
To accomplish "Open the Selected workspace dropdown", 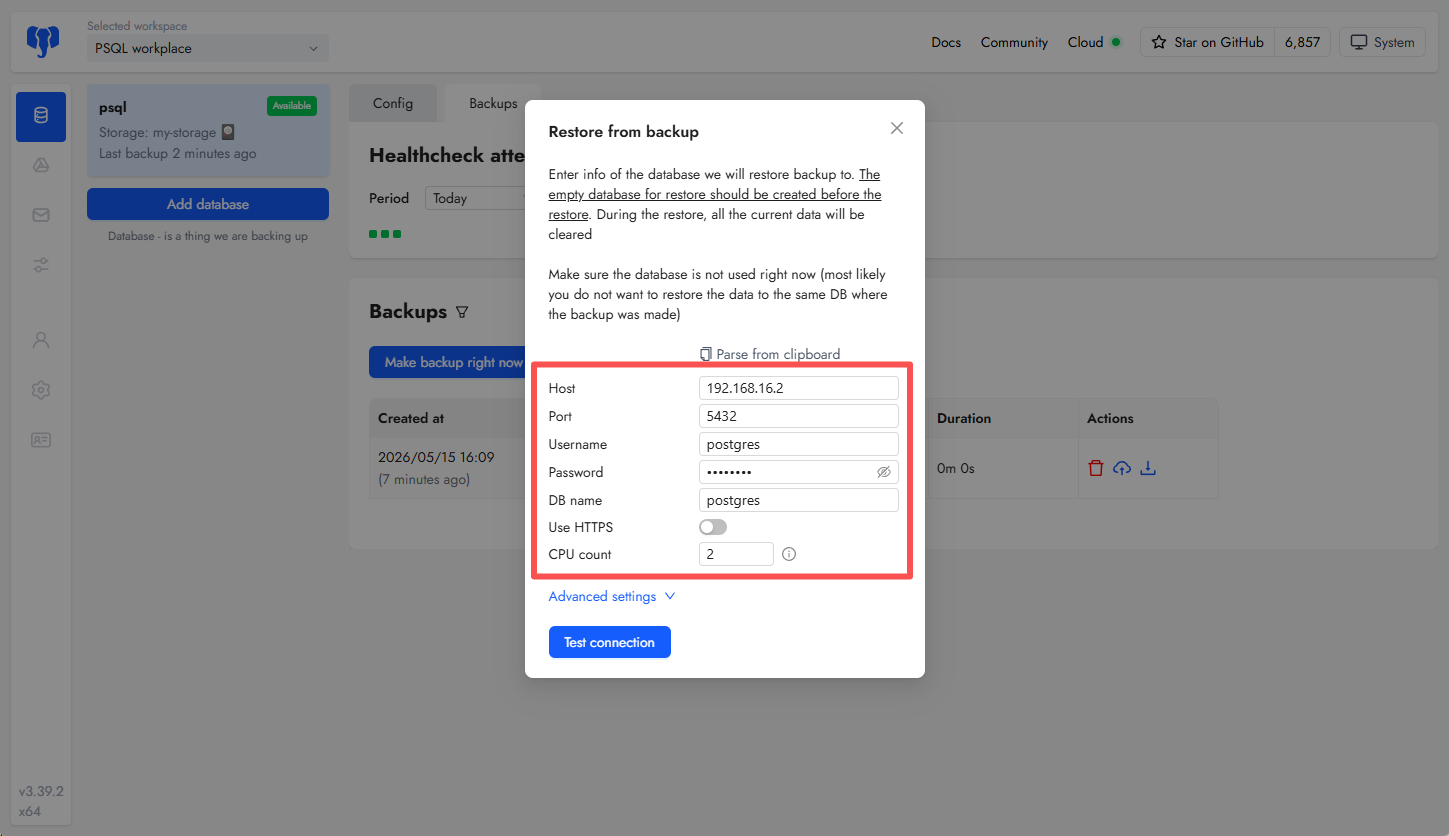I will coord(208,48).
